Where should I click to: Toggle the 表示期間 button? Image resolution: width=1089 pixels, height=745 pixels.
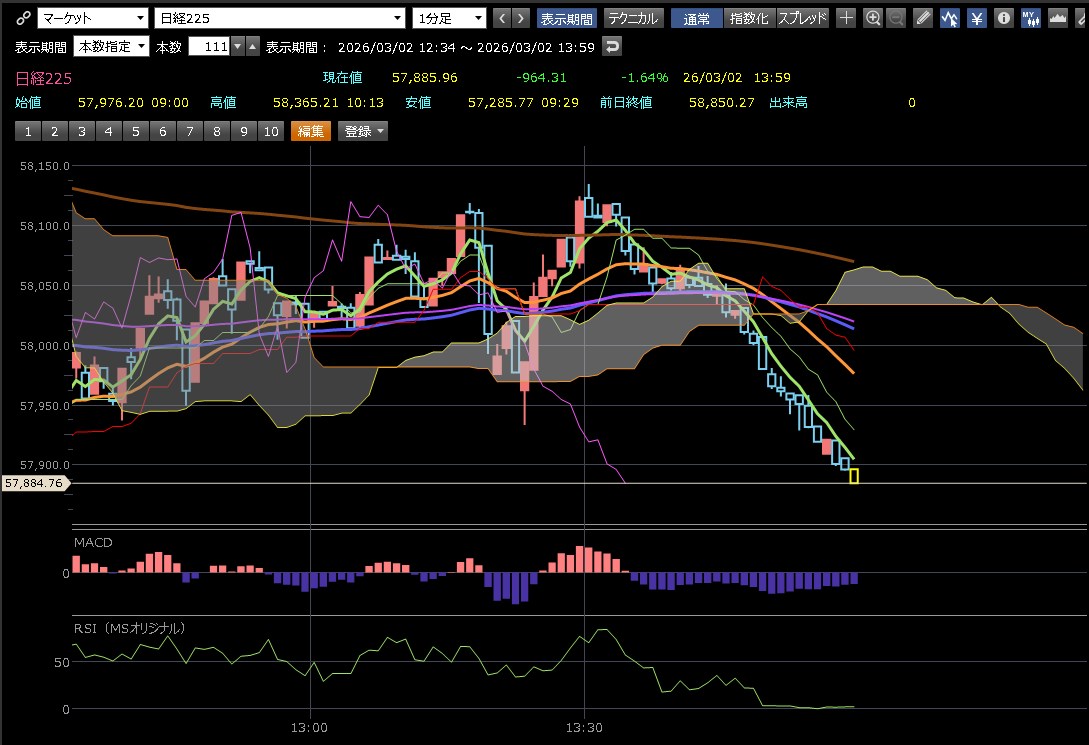(566, 18)
